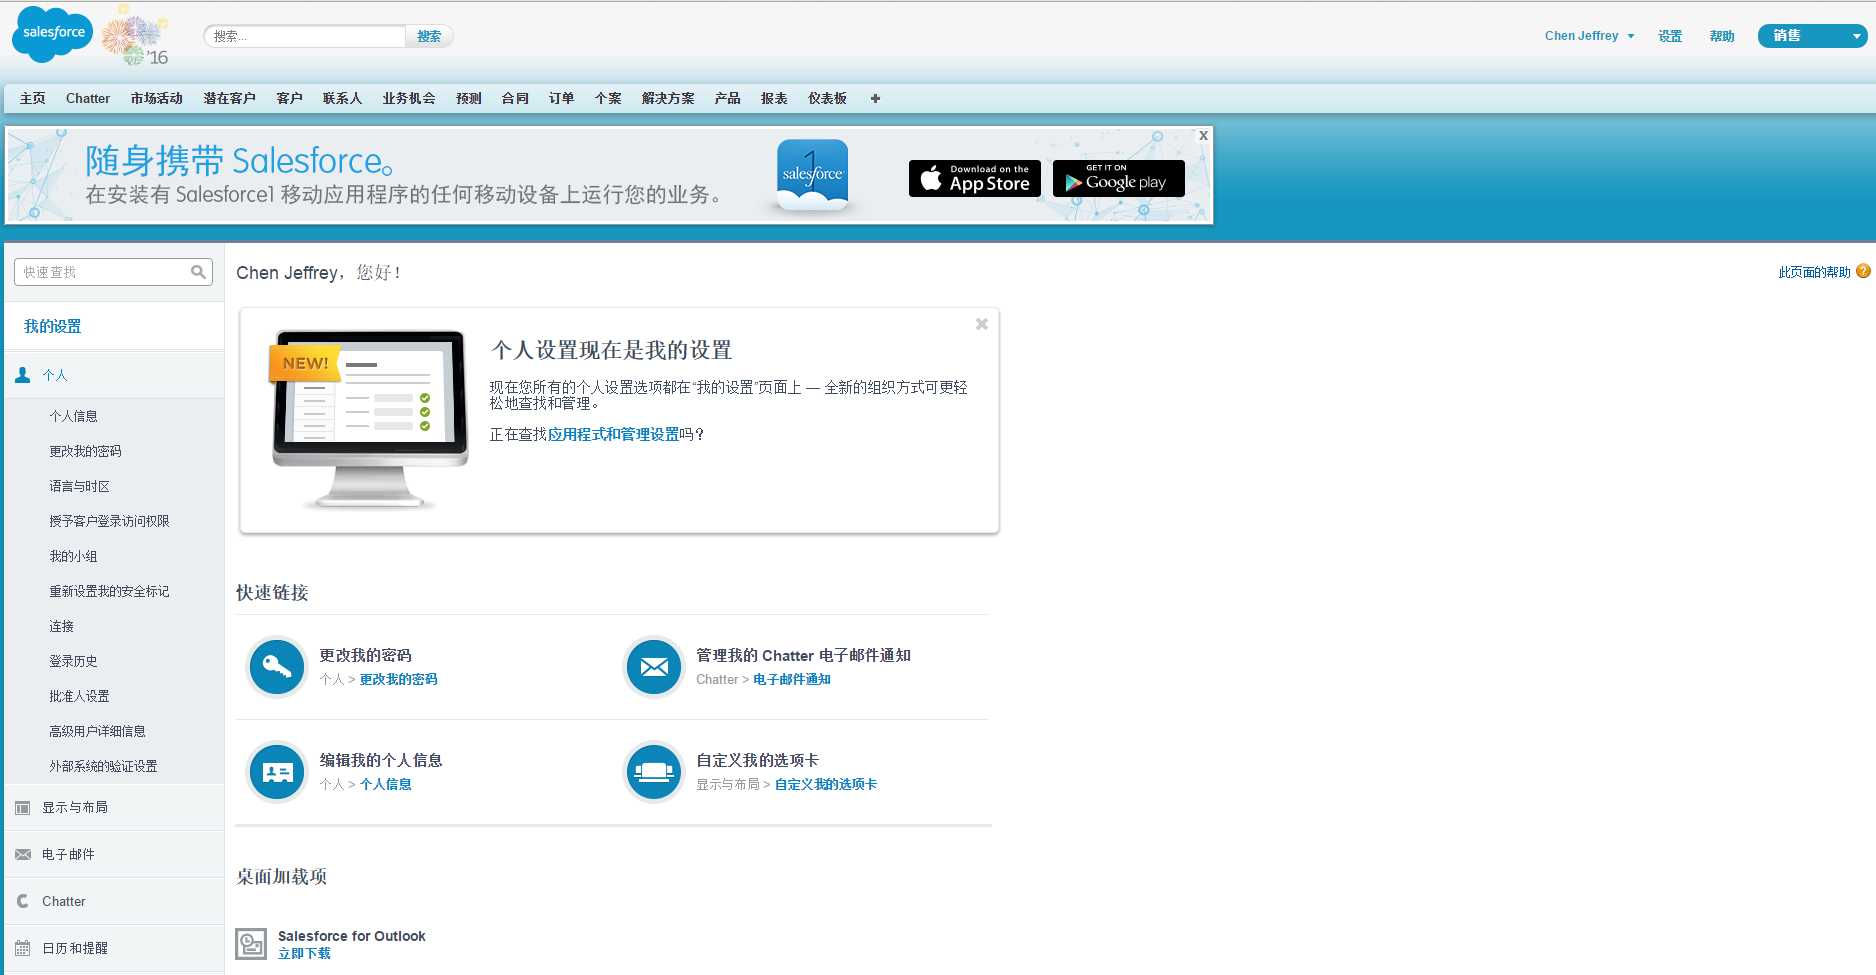Focus the 快速查找 quick find box
The height and width of the screenshot is (975, 1876).
click(x=113, y=272)
